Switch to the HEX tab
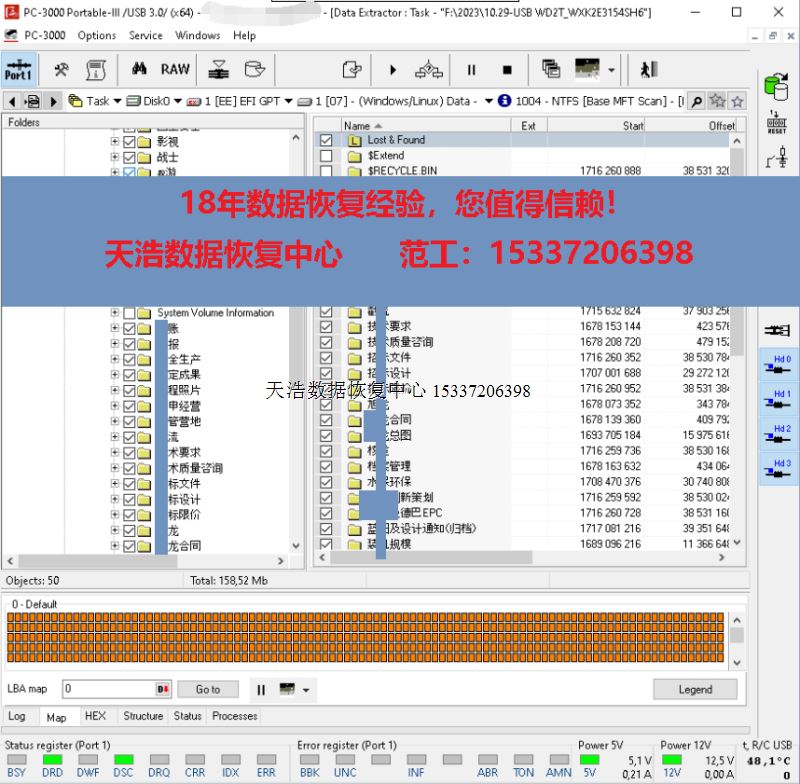 (x=95, y=716)
